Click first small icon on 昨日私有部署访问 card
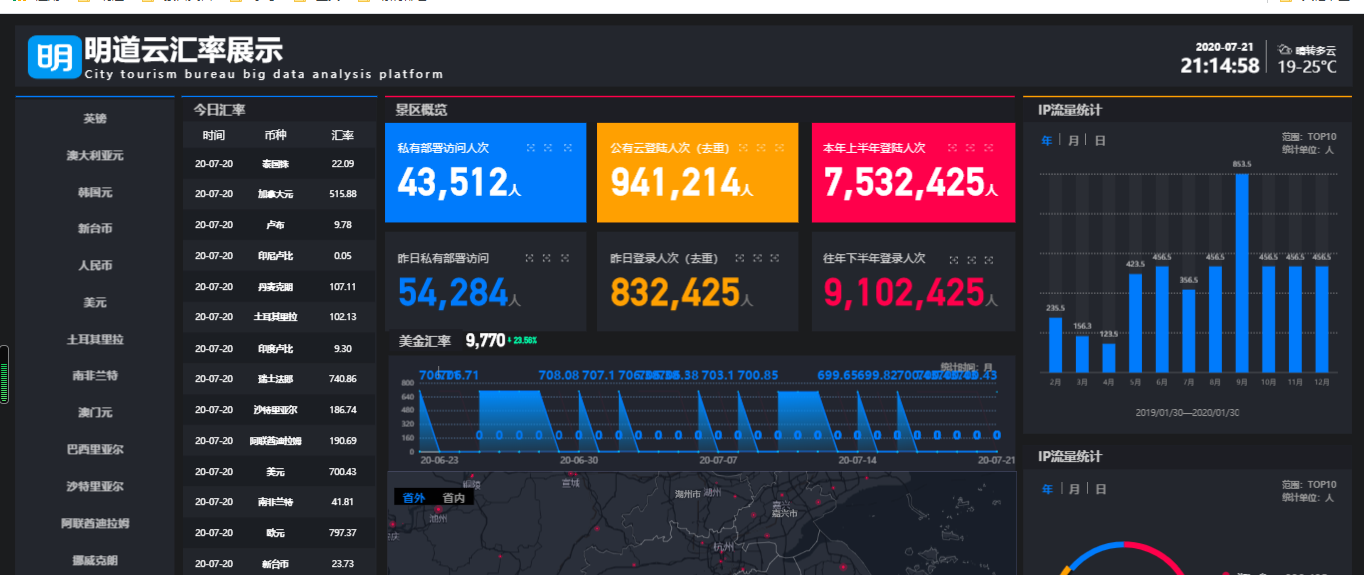Screen dimensions: 1364x575 (530, 258)
